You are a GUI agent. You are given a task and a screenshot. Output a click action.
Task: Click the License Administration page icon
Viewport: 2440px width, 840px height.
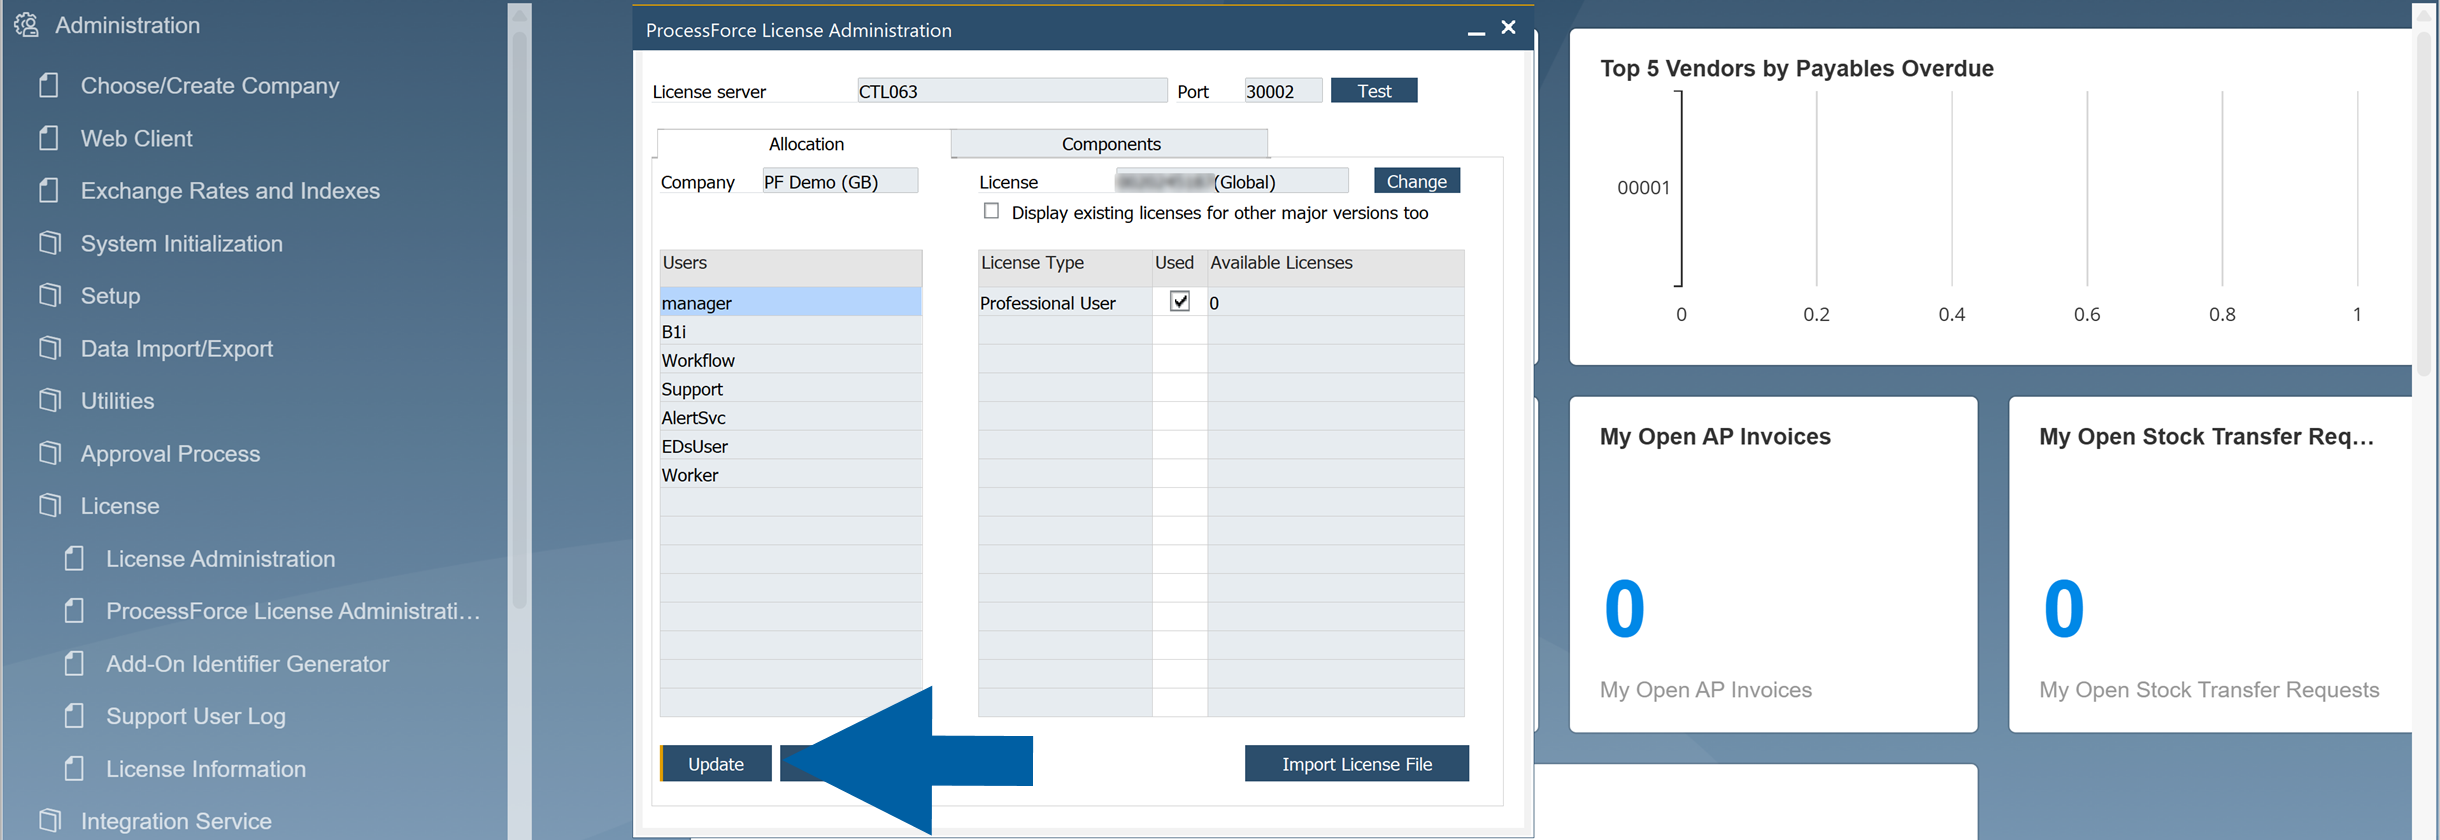point(74,558)
